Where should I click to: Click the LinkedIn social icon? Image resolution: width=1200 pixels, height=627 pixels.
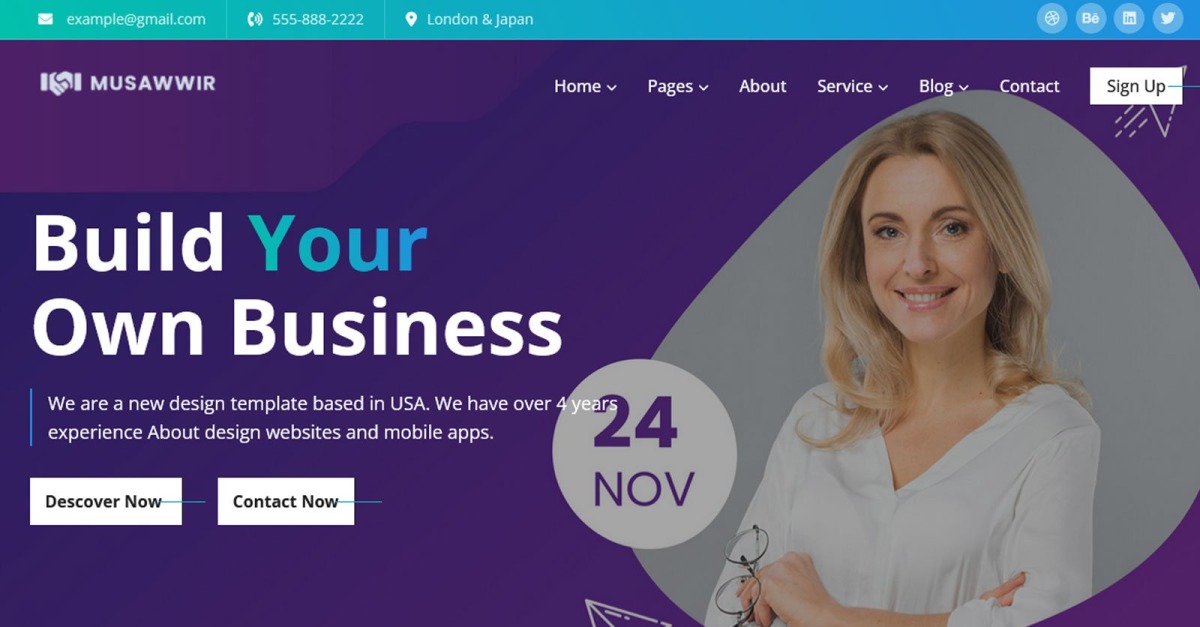(x=1129, y=18)
